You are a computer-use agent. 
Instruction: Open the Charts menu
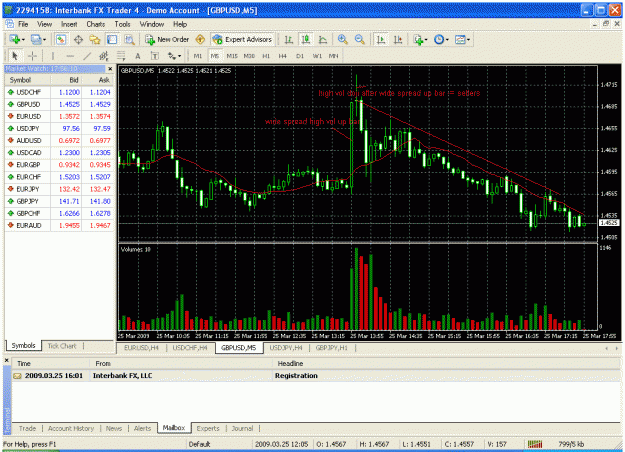[x=96, y=24]
